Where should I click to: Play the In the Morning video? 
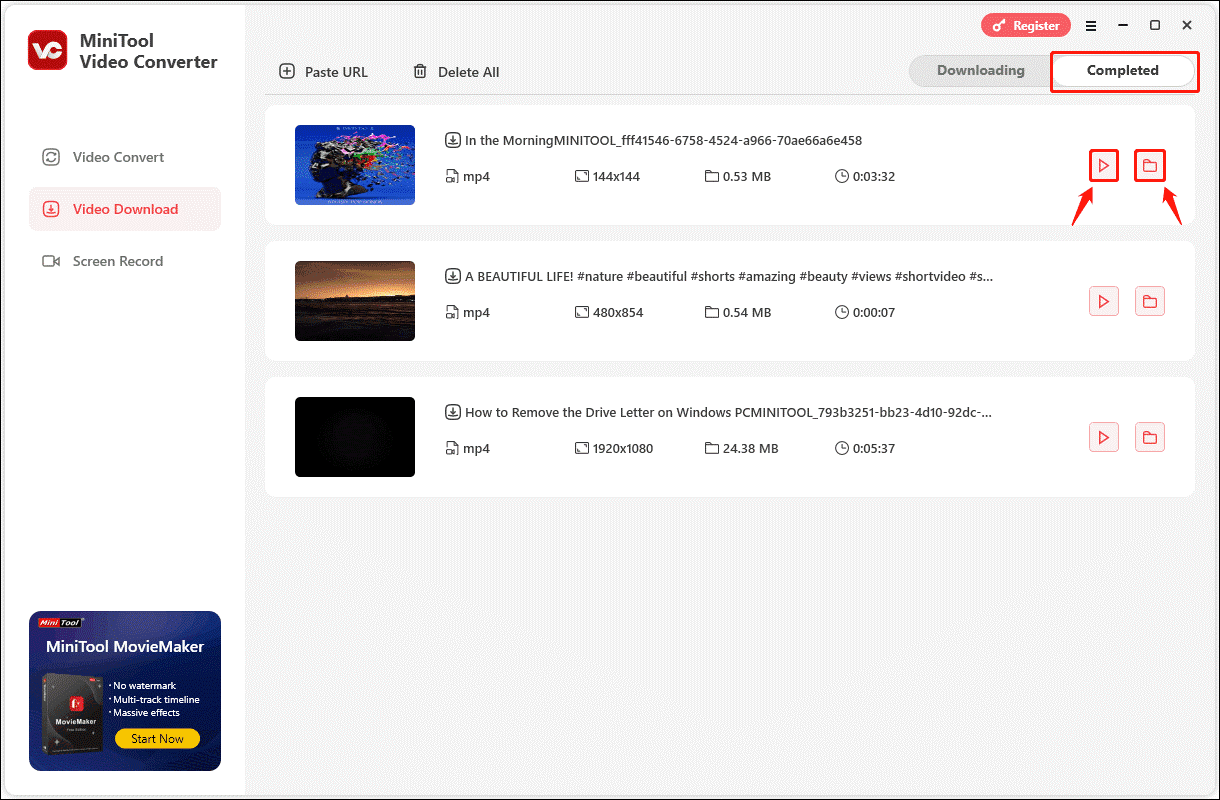1104,165
